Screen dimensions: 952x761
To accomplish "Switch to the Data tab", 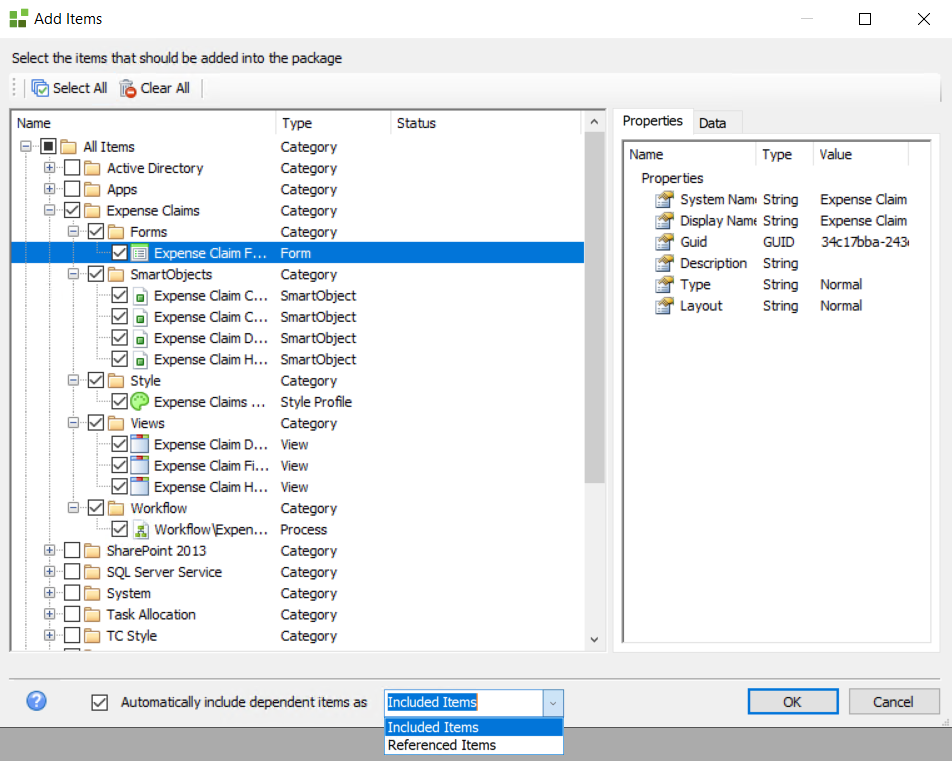I will pyautogui.click(x=712, y=123).
